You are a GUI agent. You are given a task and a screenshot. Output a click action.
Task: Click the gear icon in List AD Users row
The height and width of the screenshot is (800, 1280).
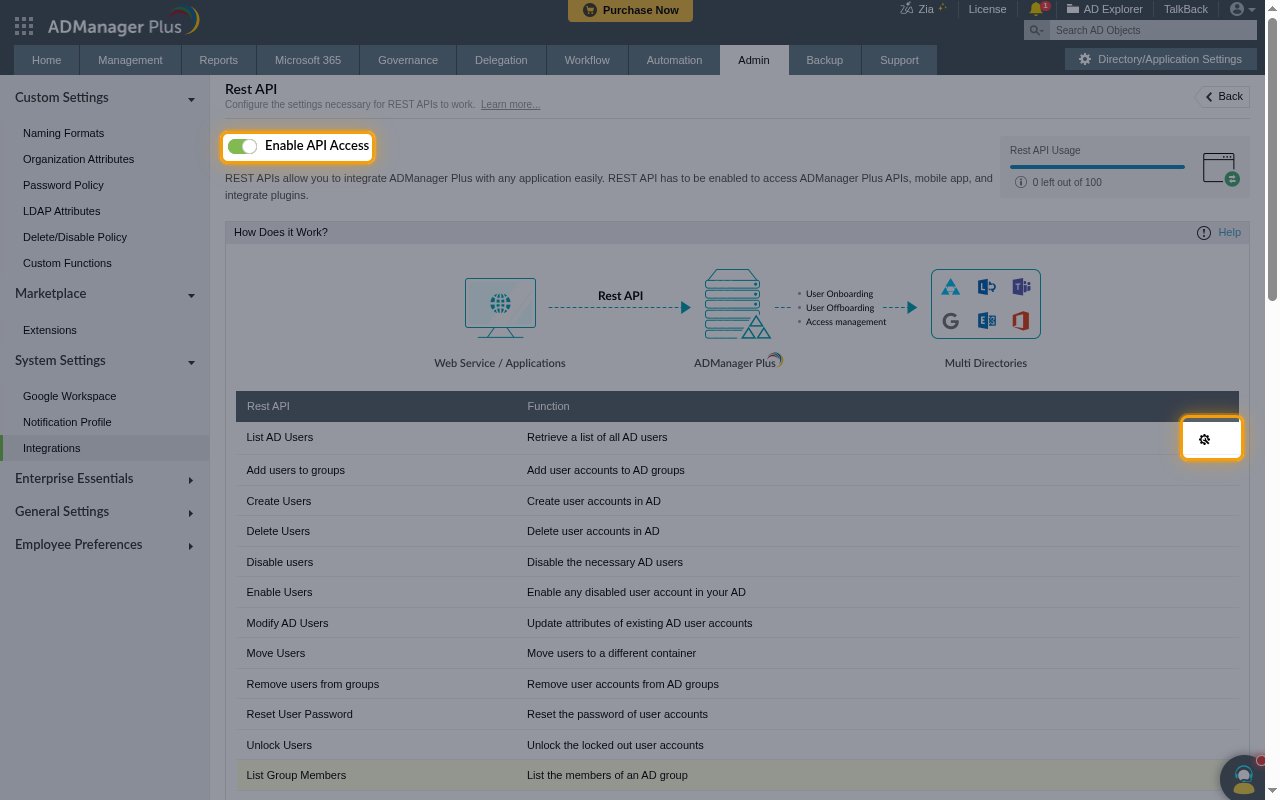(x=1205, y=439)
